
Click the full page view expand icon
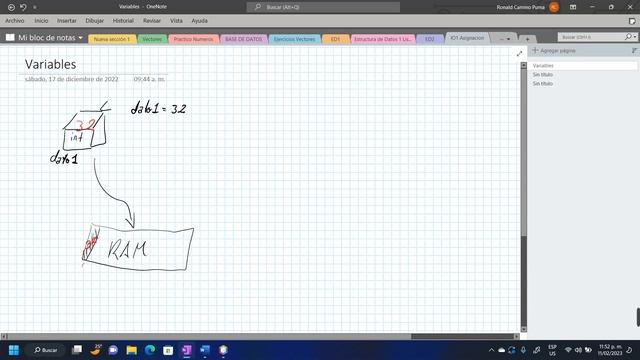pos(519,54)
